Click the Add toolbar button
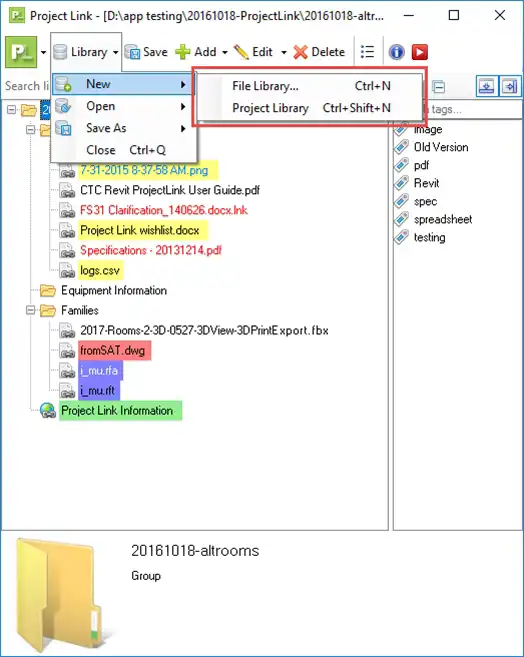 click(x=196, y=52)
